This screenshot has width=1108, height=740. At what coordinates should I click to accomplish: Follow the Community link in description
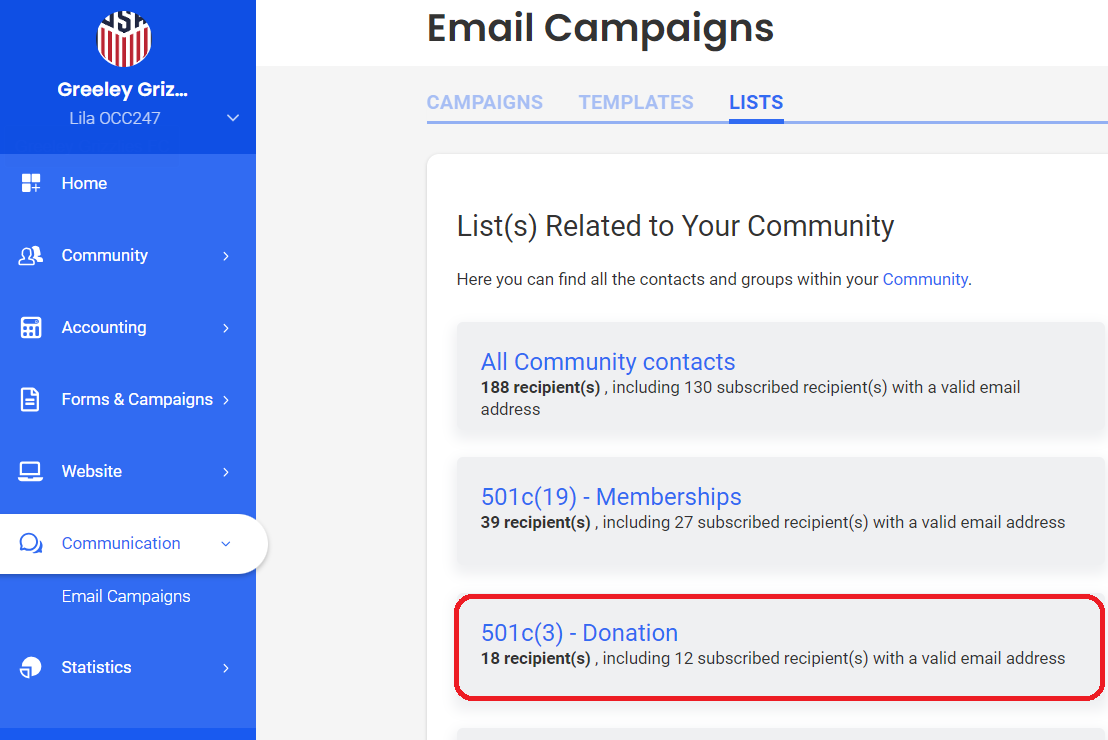click(925, 279)
